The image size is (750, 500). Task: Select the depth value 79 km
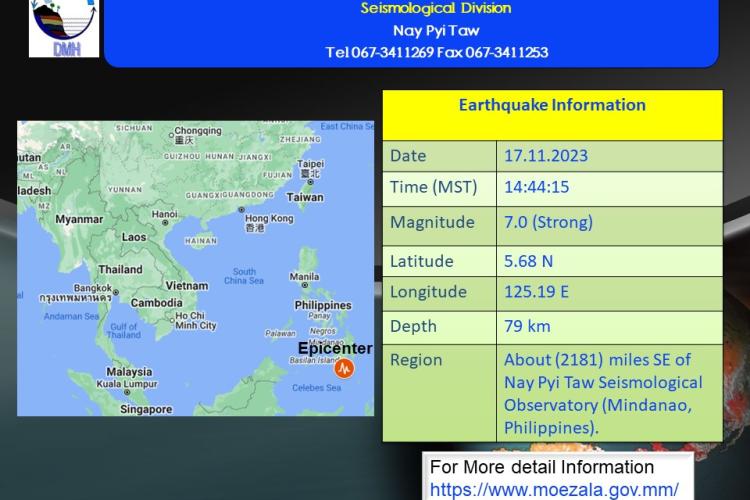pyautogui.click(x=527, y=326)
